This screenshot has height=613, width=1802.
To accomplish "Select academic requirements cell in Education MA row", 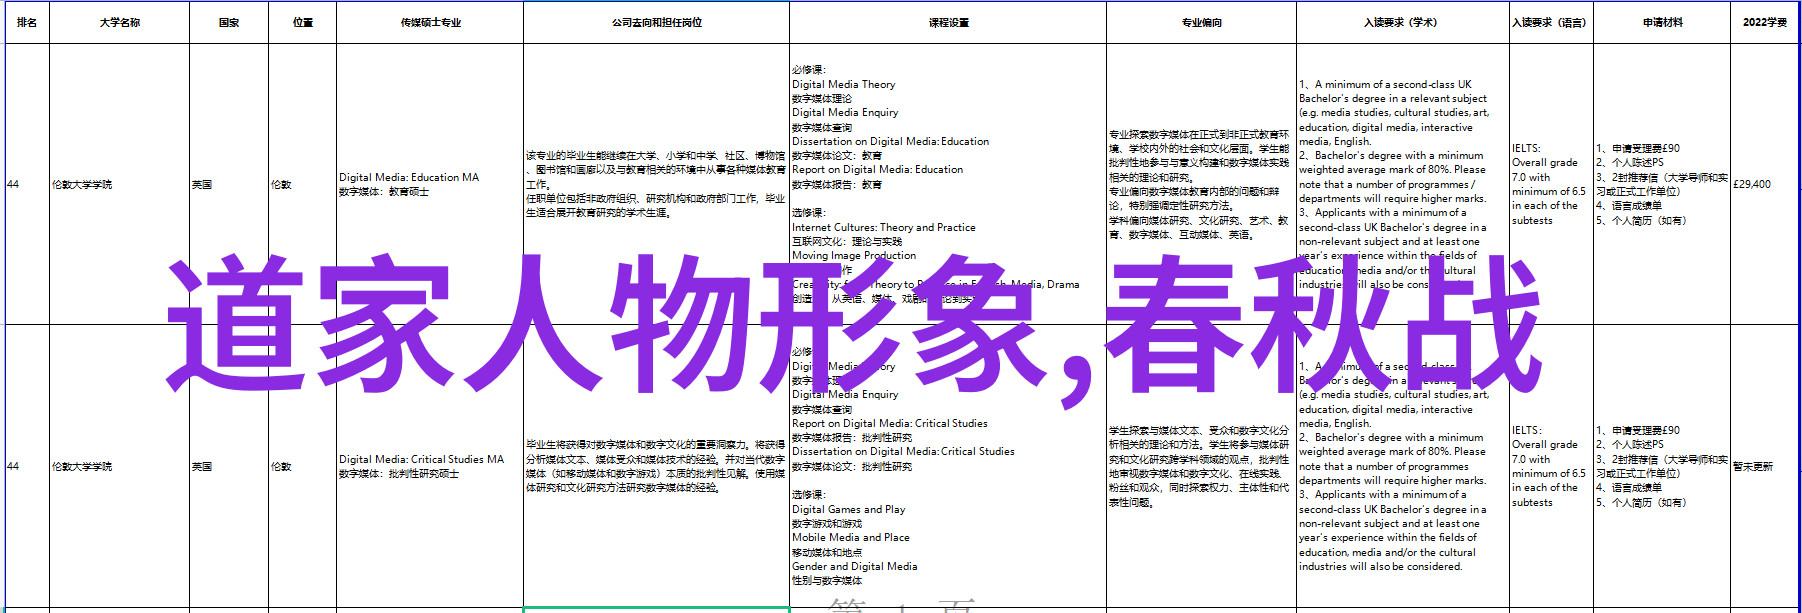I will 1403,184.
